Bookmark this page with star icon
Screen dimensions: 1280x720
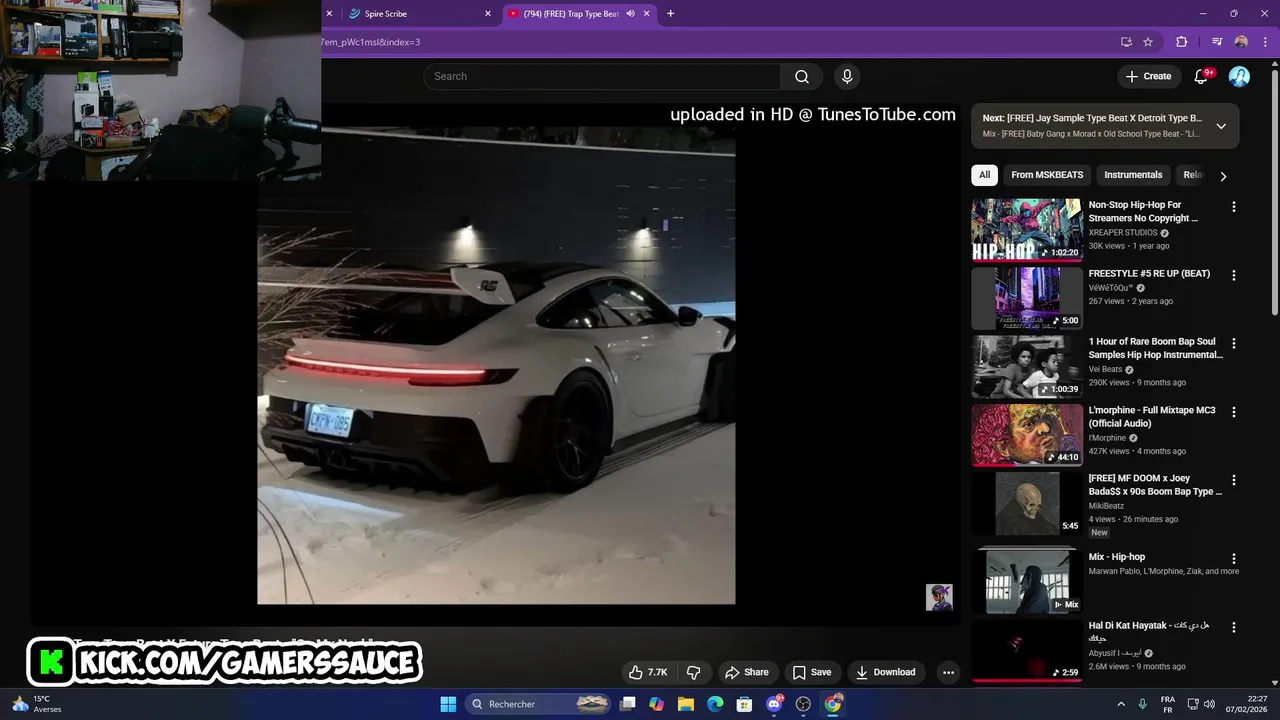click(x=1148, y=42)
